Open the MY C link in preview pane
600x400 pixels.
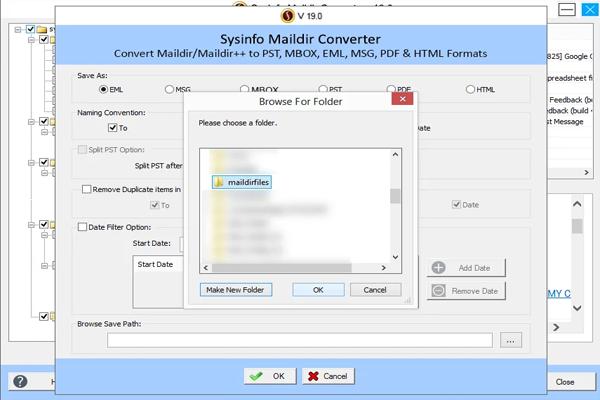tap(559, 294)
